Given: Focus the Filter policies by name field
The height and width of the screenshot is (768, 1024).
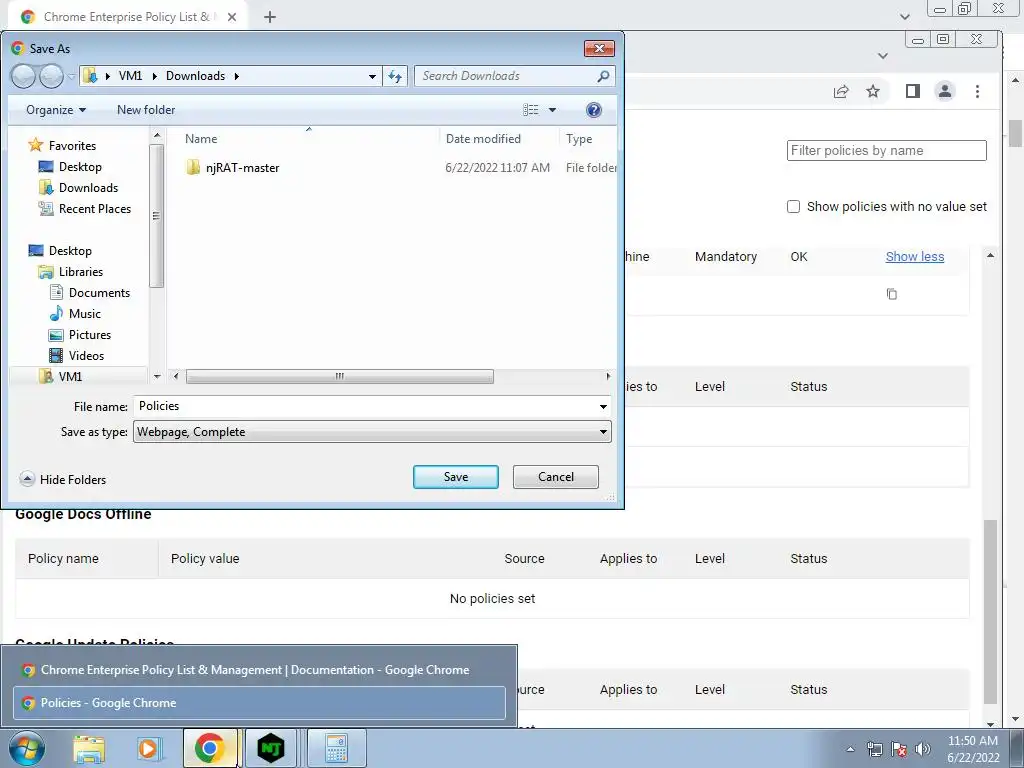Looking at the screenshot, I should coord(886,150).
